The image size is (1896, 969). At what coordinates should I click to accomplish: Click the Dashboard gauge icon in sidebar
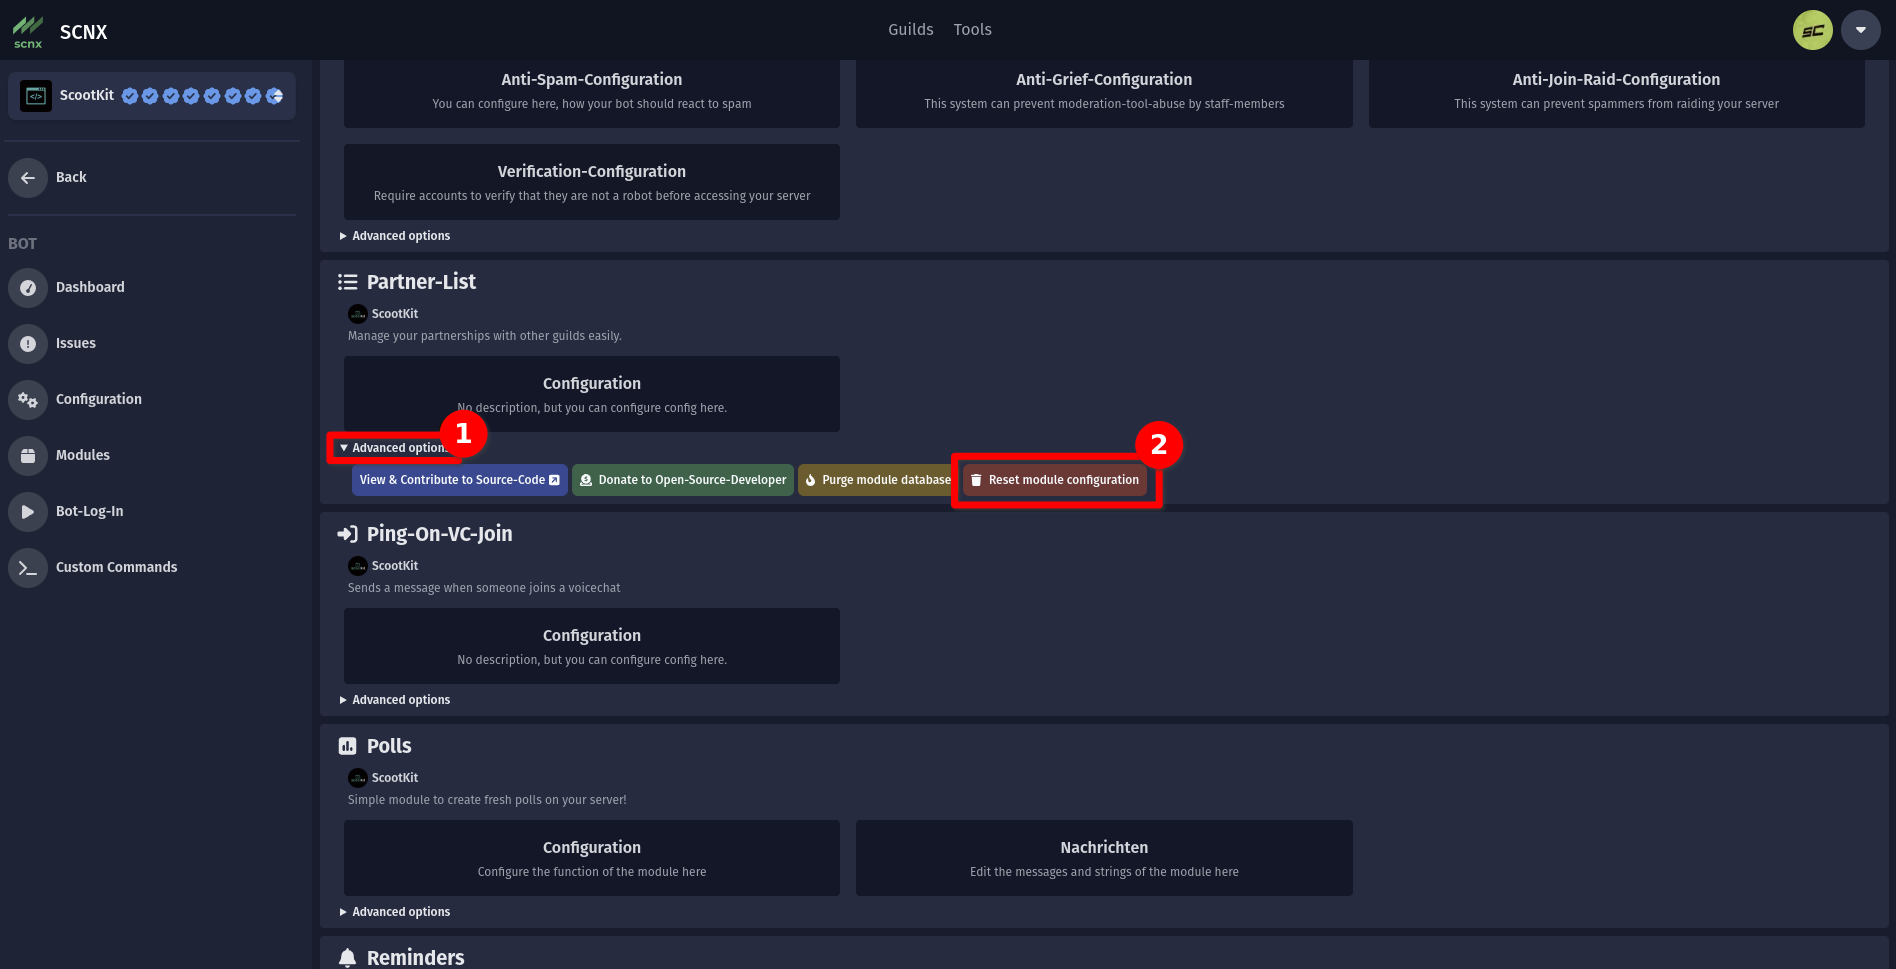[x=28, y=288]
